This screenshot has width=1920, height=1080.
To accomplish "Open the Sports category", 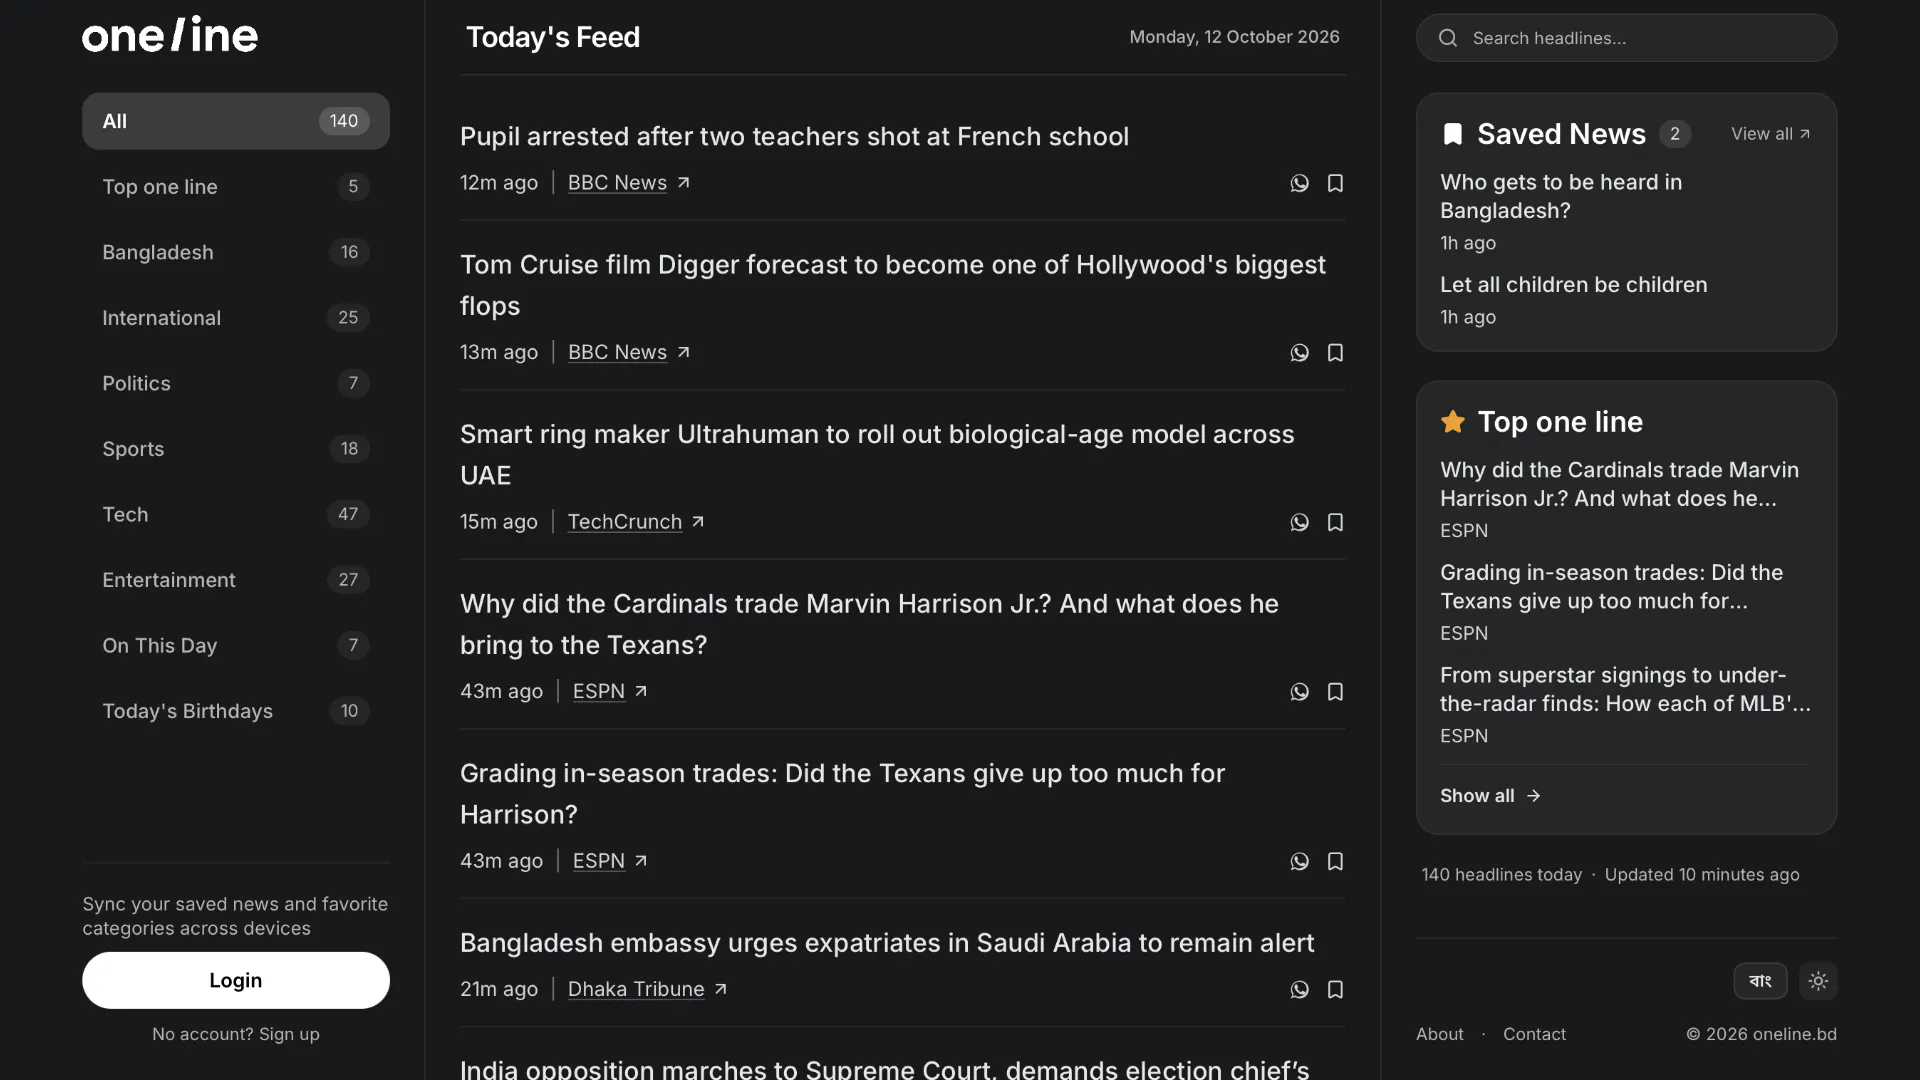I will [x=236, y=449].
